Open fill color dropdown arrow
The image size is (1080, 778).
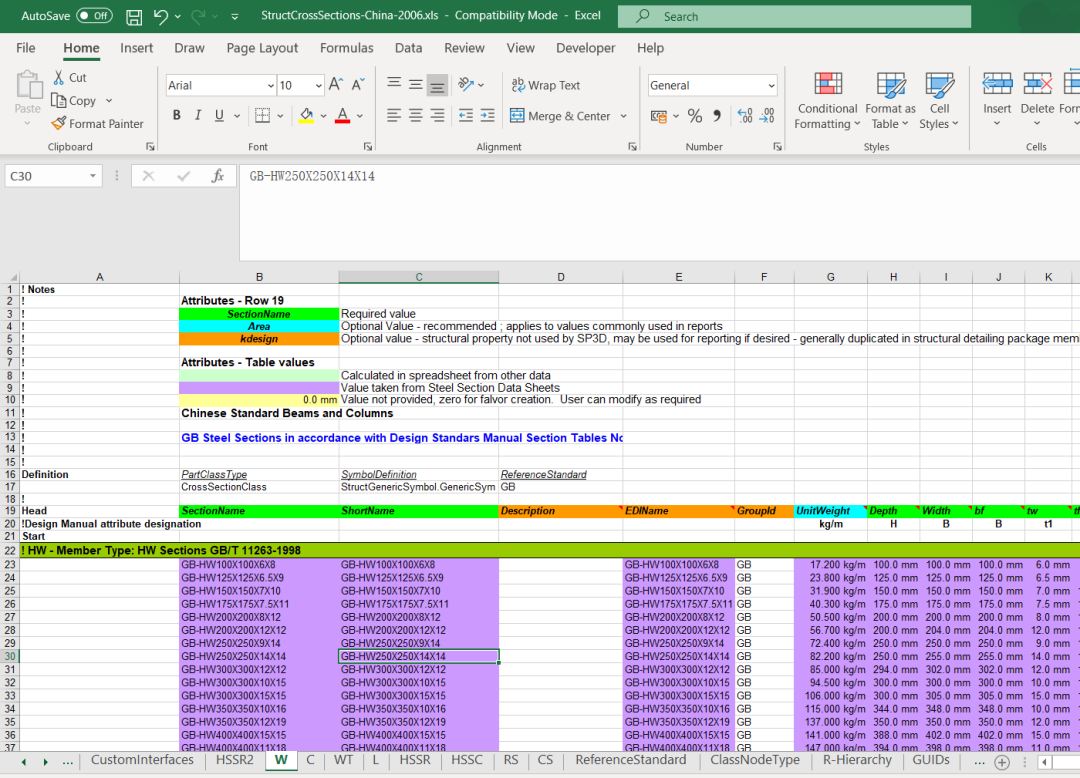[x=323, y=116]
